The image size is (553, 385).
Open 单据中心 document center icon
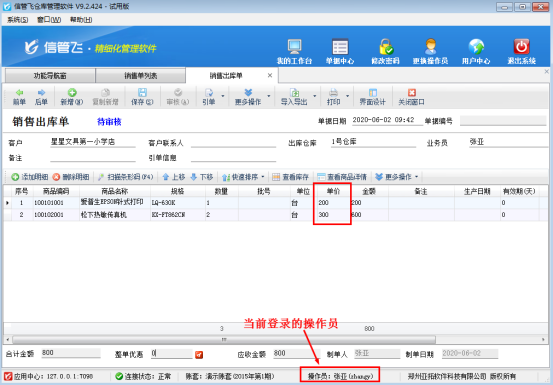(340, 47)
